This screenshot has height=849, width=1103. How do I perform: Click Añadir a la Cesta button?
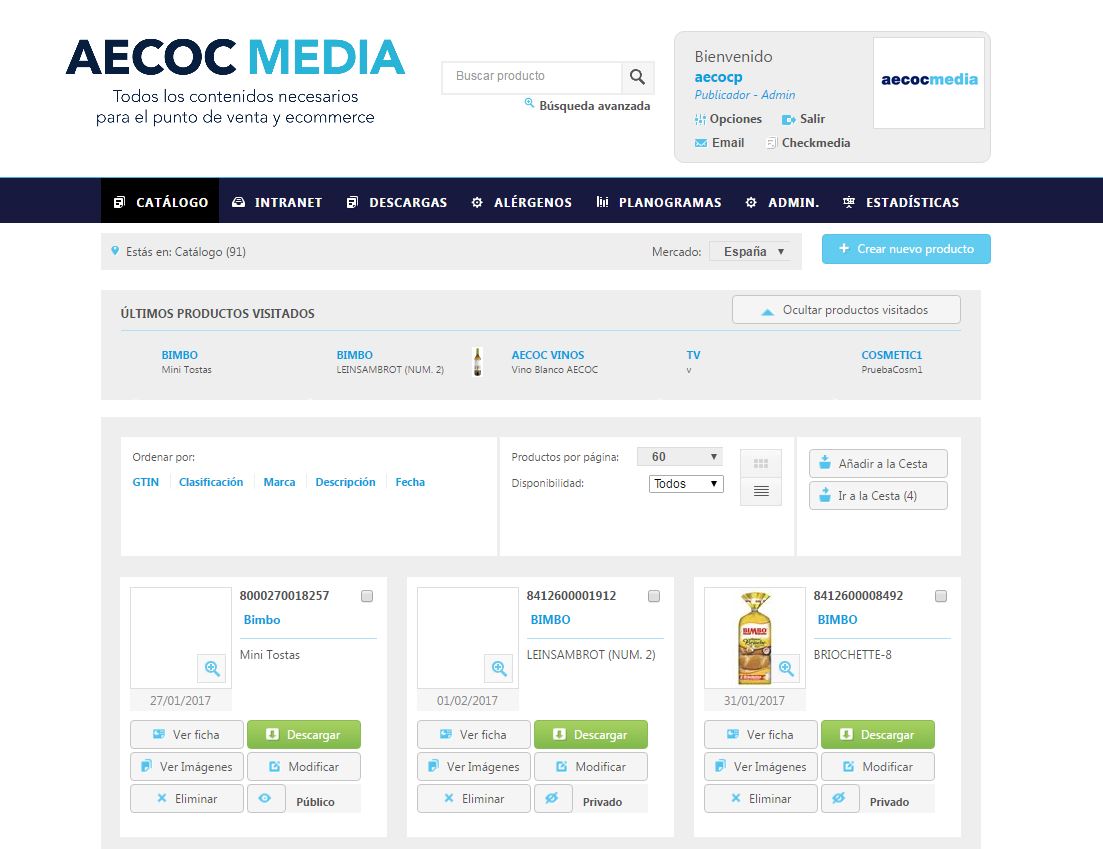[878, 464]
